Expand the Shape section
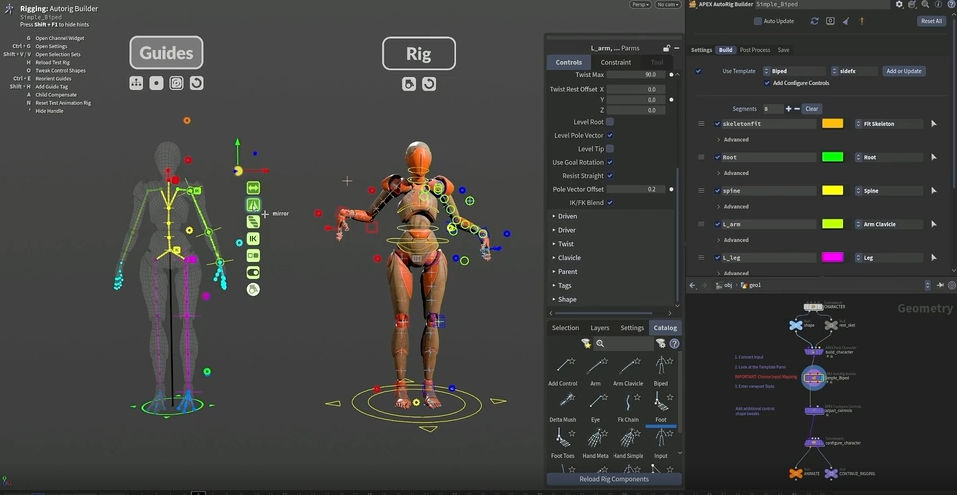This screenshot has height=495, width=957. [x=564, y=300]
